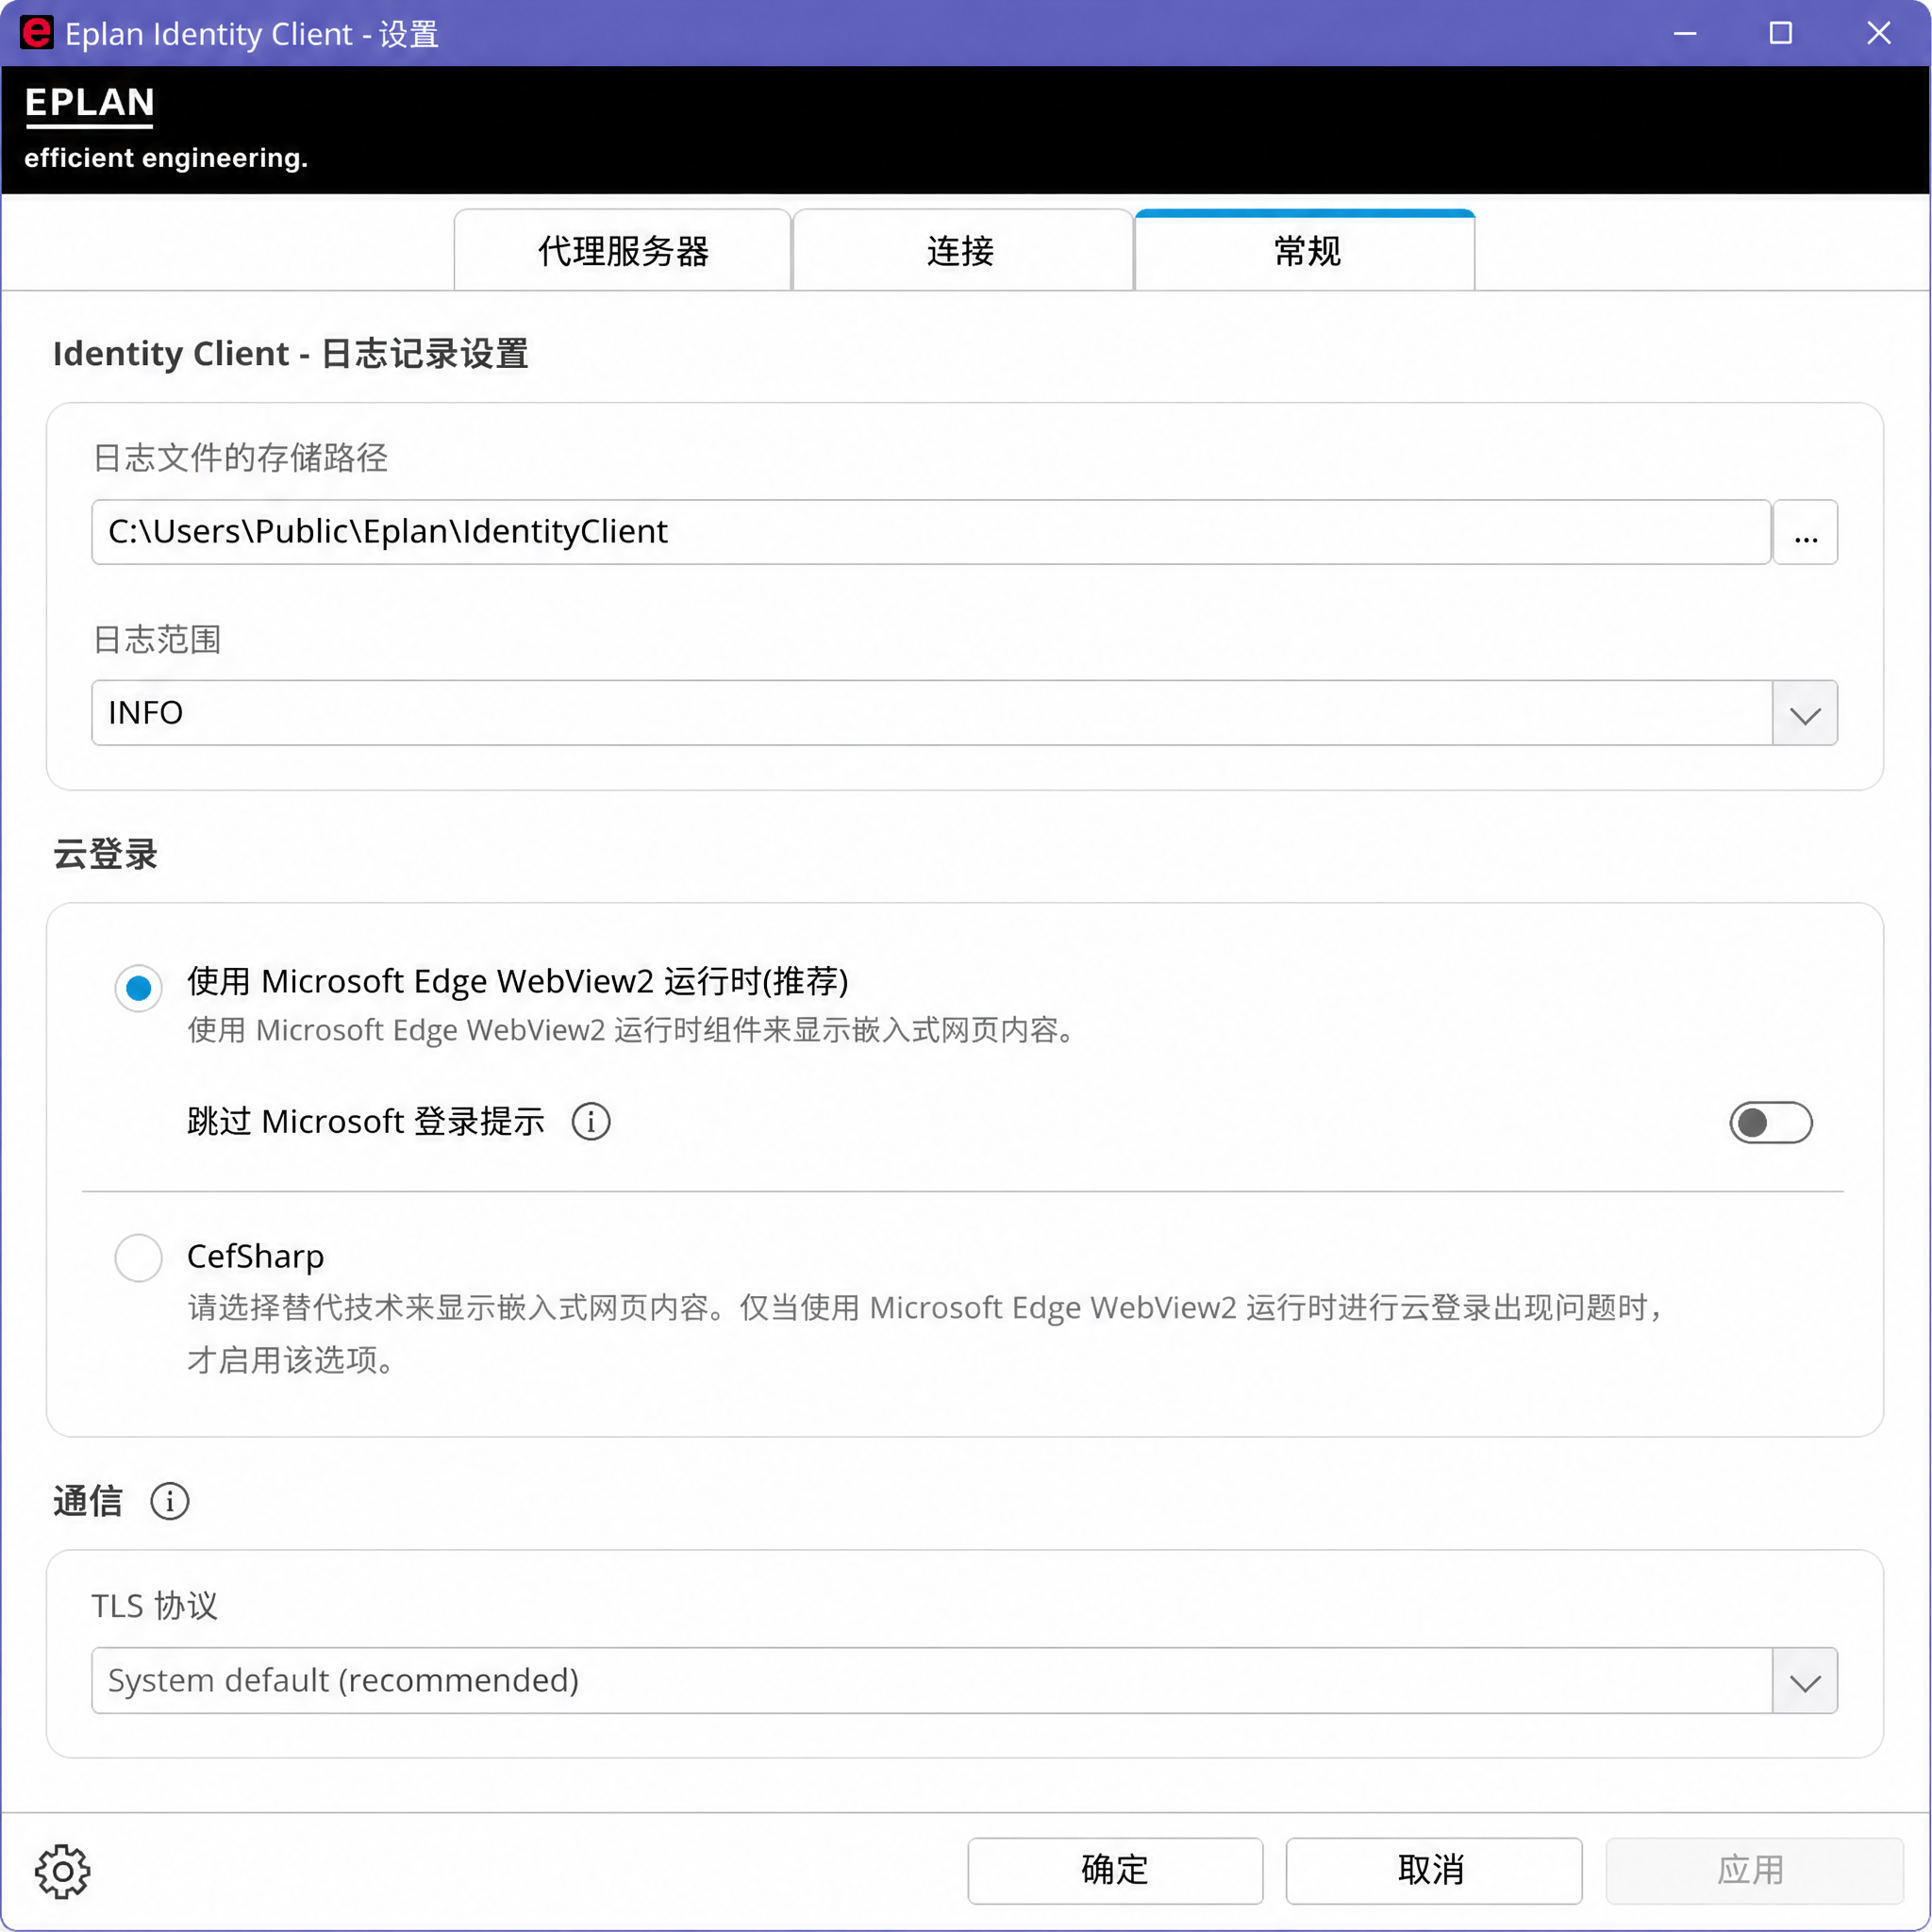Click the TLS 协议 label
The image size is (1932, 1932).
tap(155, 1606)
